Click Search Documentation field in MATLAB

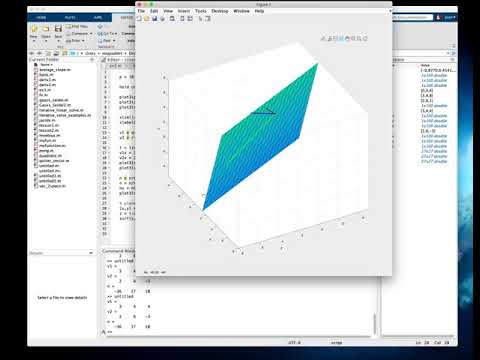pyautogui.click(x=412, y=17)
